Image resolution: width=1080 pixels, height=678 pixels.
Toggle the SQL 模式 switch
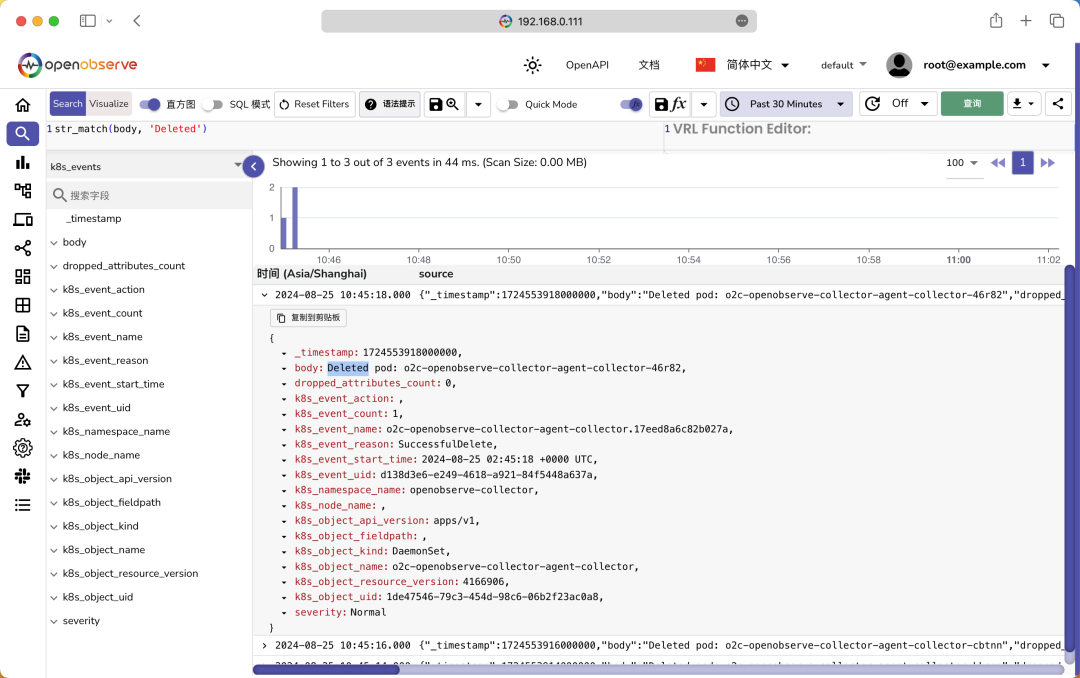[213, 105]
